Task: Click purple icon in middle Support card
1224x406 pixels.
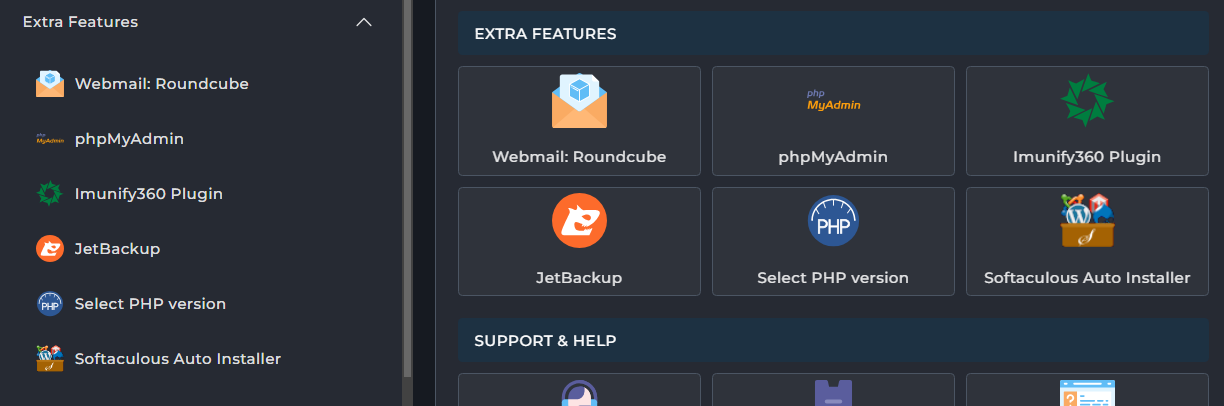Action: pyautogui.click(x=833, y=393)
